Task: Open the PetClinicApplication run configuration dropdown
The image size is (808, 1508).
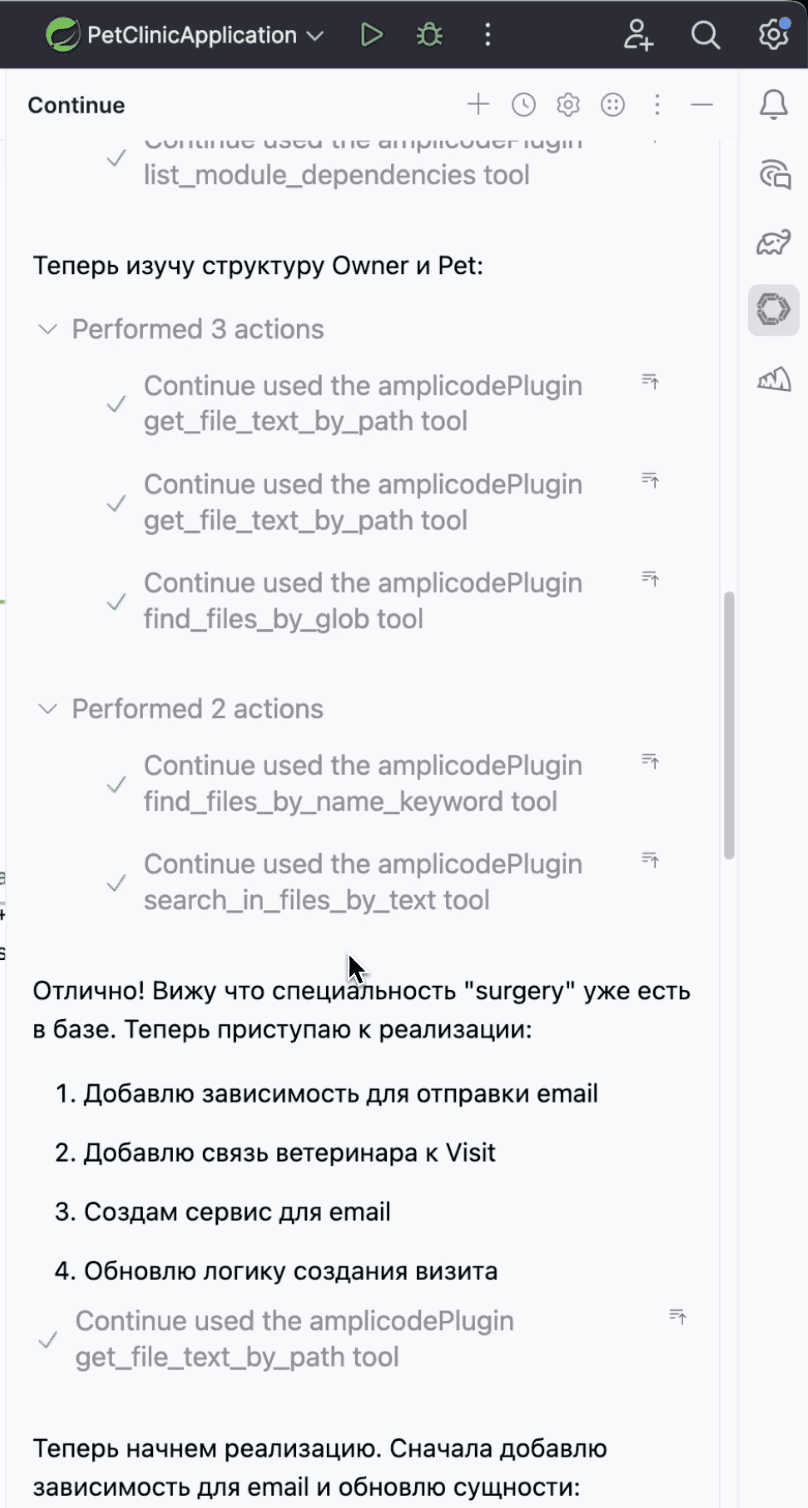Action: pyautogui.click(x=315, y=34)
